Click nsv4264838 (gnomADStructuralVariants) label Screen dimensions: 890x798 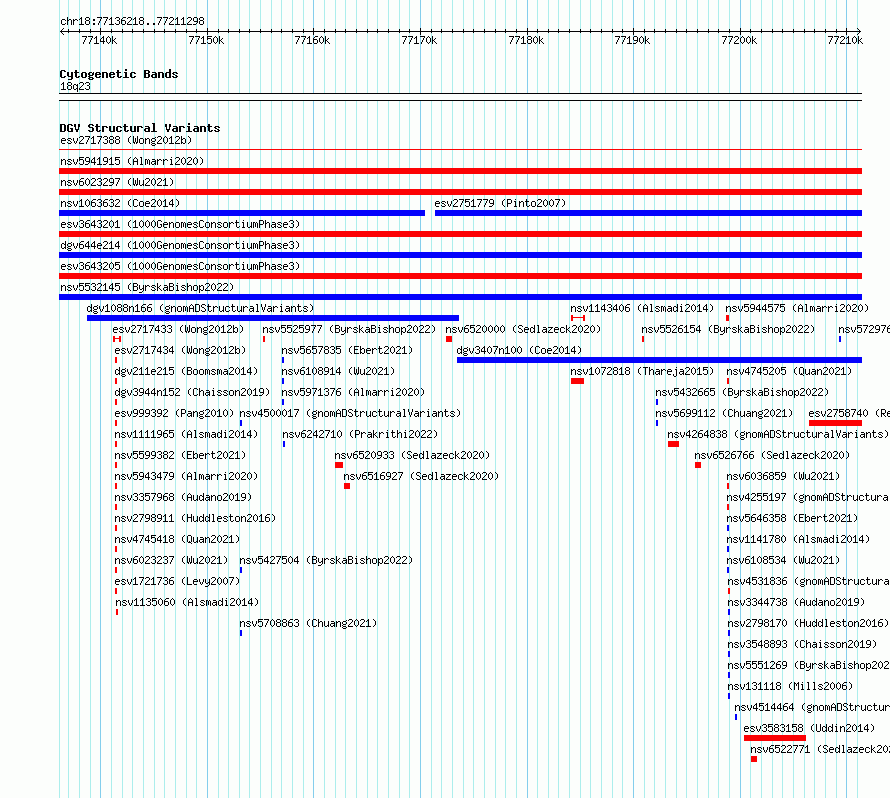tap(778, 434)
